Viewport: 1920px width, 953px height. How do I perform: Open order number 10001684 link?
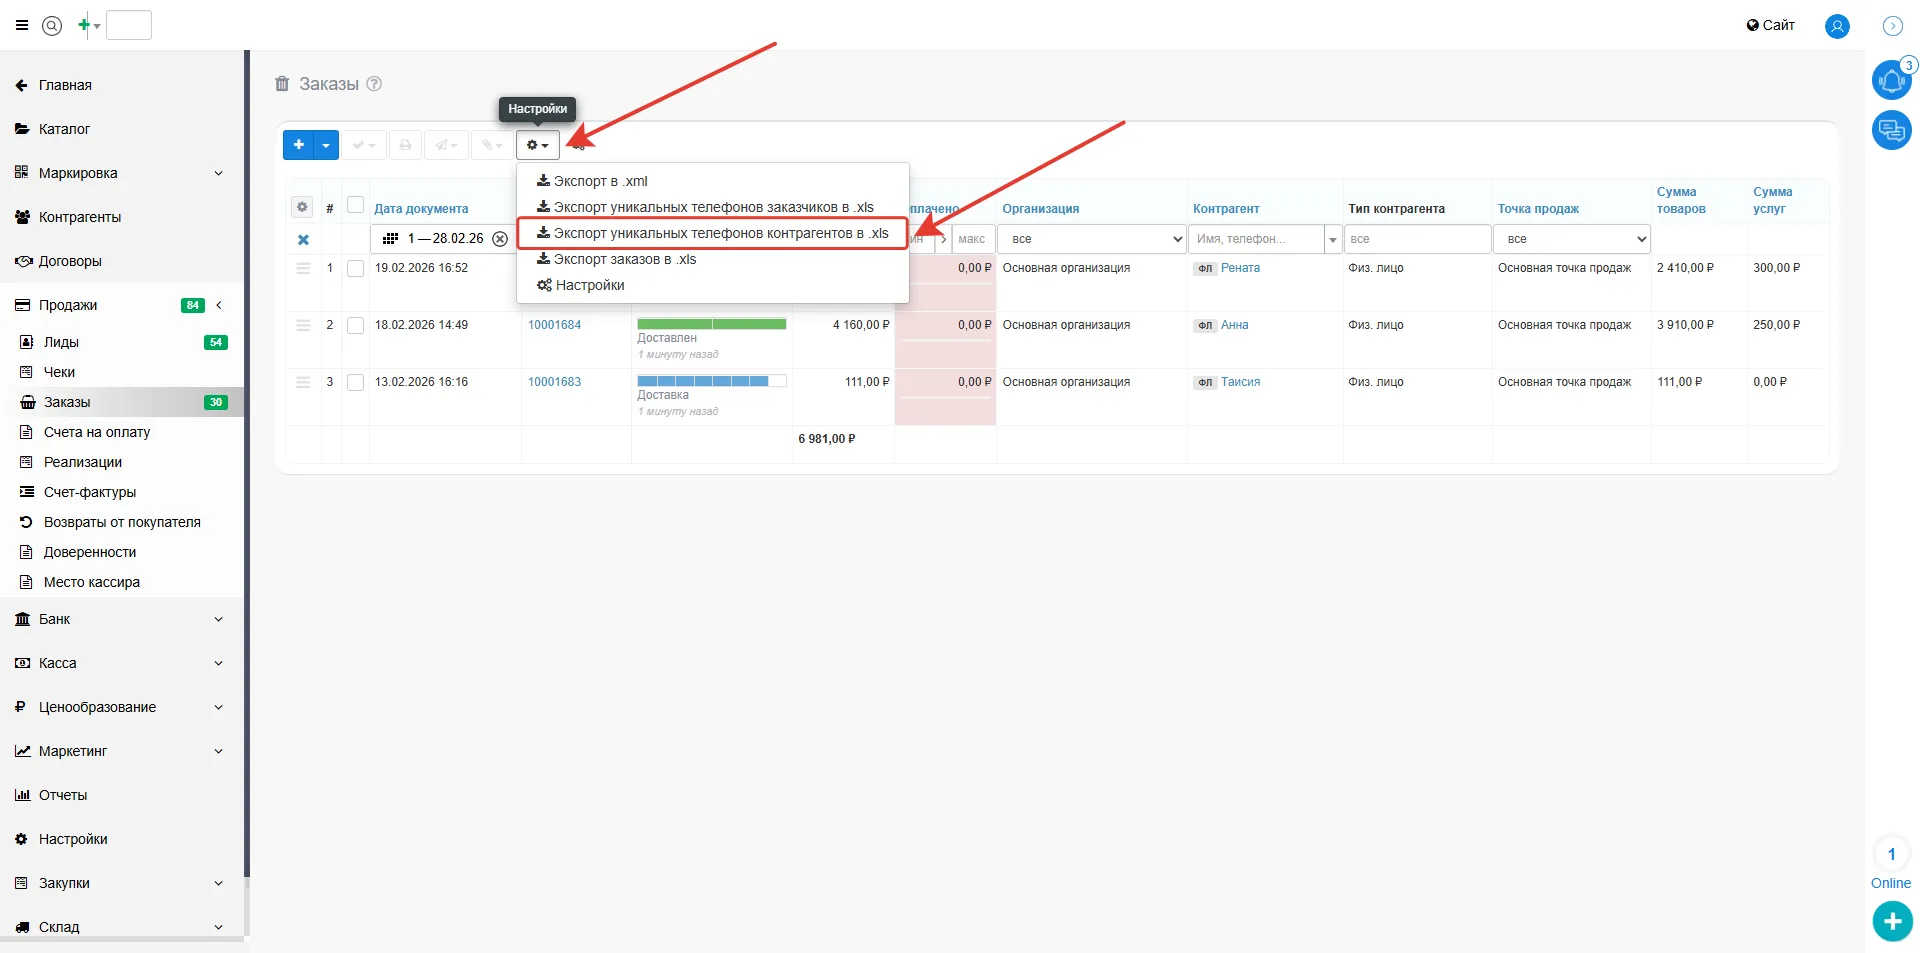point(554,325)
